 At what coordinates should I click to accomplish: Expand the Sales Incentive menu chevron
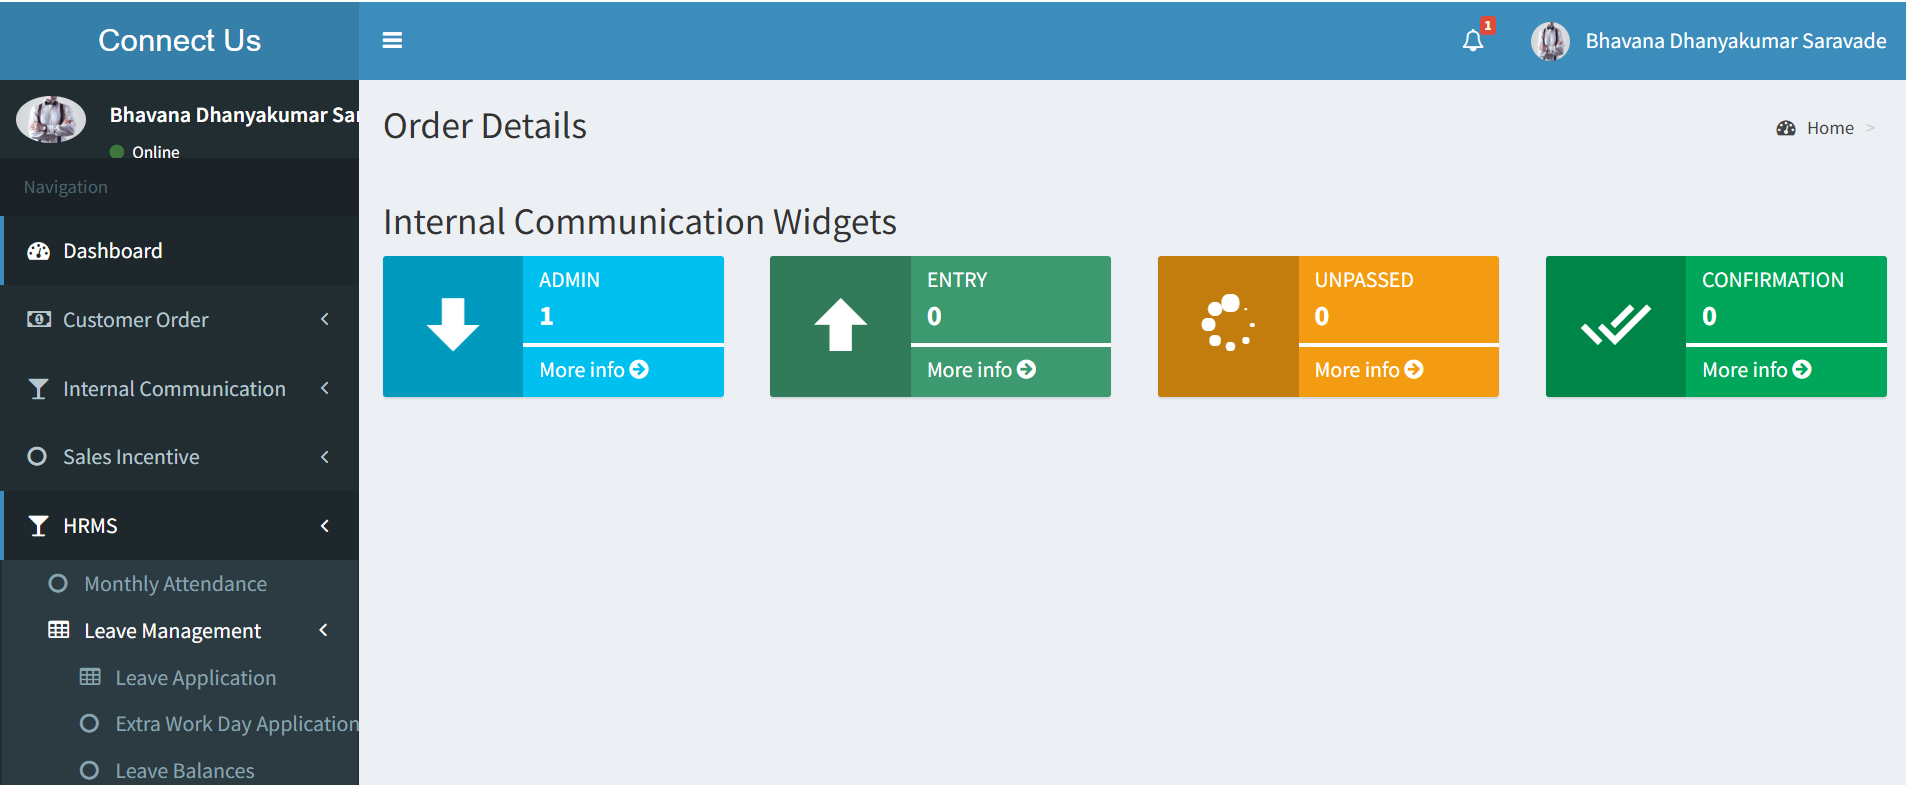pos(325,457)
